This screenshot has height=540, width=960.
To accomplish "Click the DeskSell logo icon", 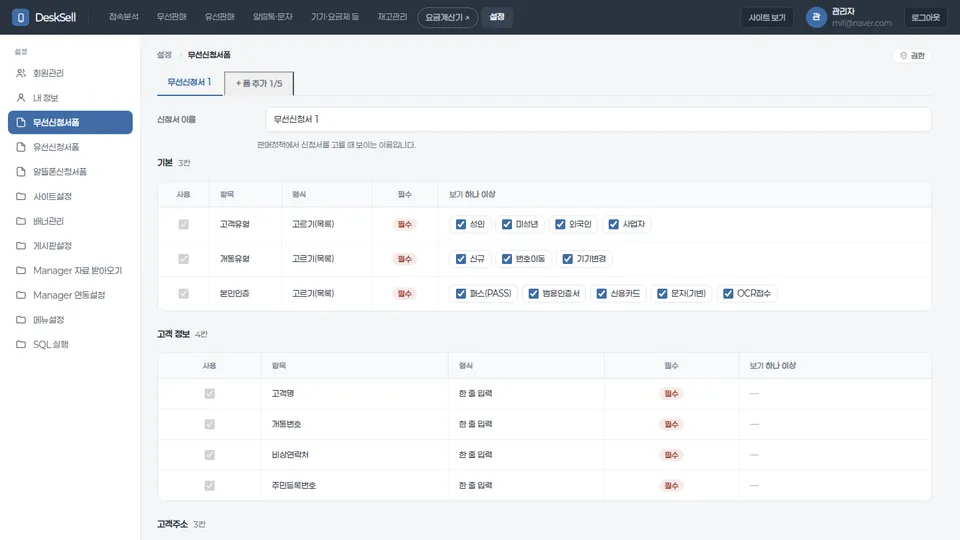I will (20, 17).
